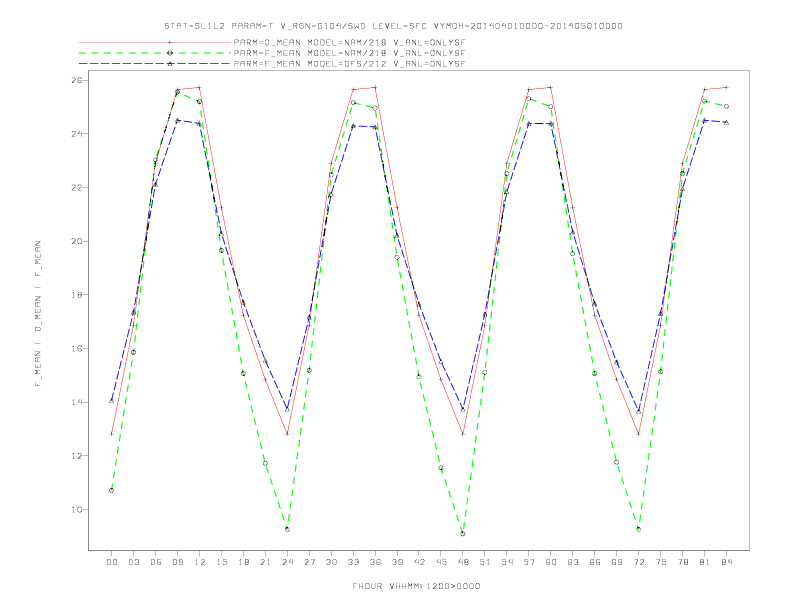Image resolution: width=792 pixels, height=612 pixels.
Task: Click x-axis tick label 66
Action: pos(595,562)
